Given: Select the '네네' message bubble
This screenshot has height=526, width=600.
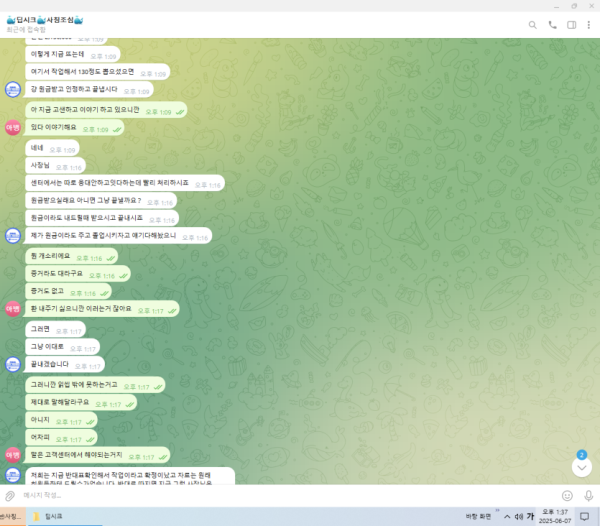Looking at the screenshot, I should (x=52, y=148).
